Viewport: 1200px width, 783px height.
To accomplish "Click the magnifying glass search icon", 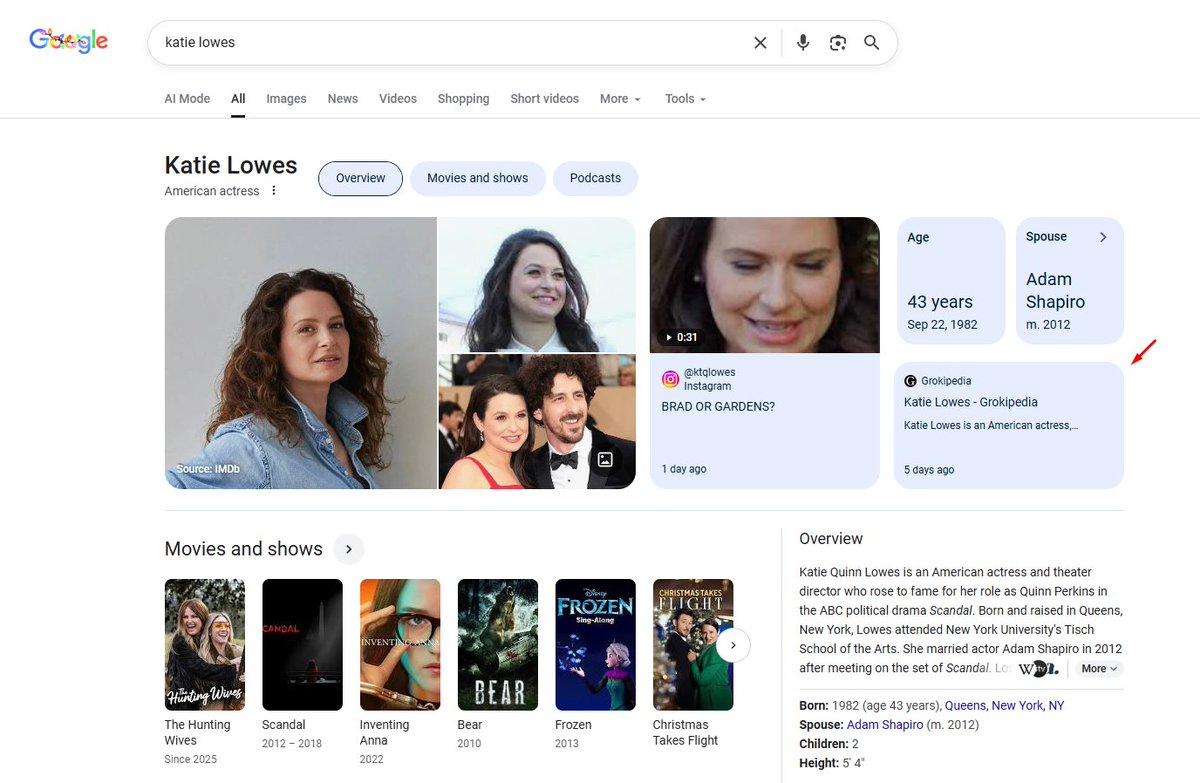I will pyautogui.click(x=872, y=43).
